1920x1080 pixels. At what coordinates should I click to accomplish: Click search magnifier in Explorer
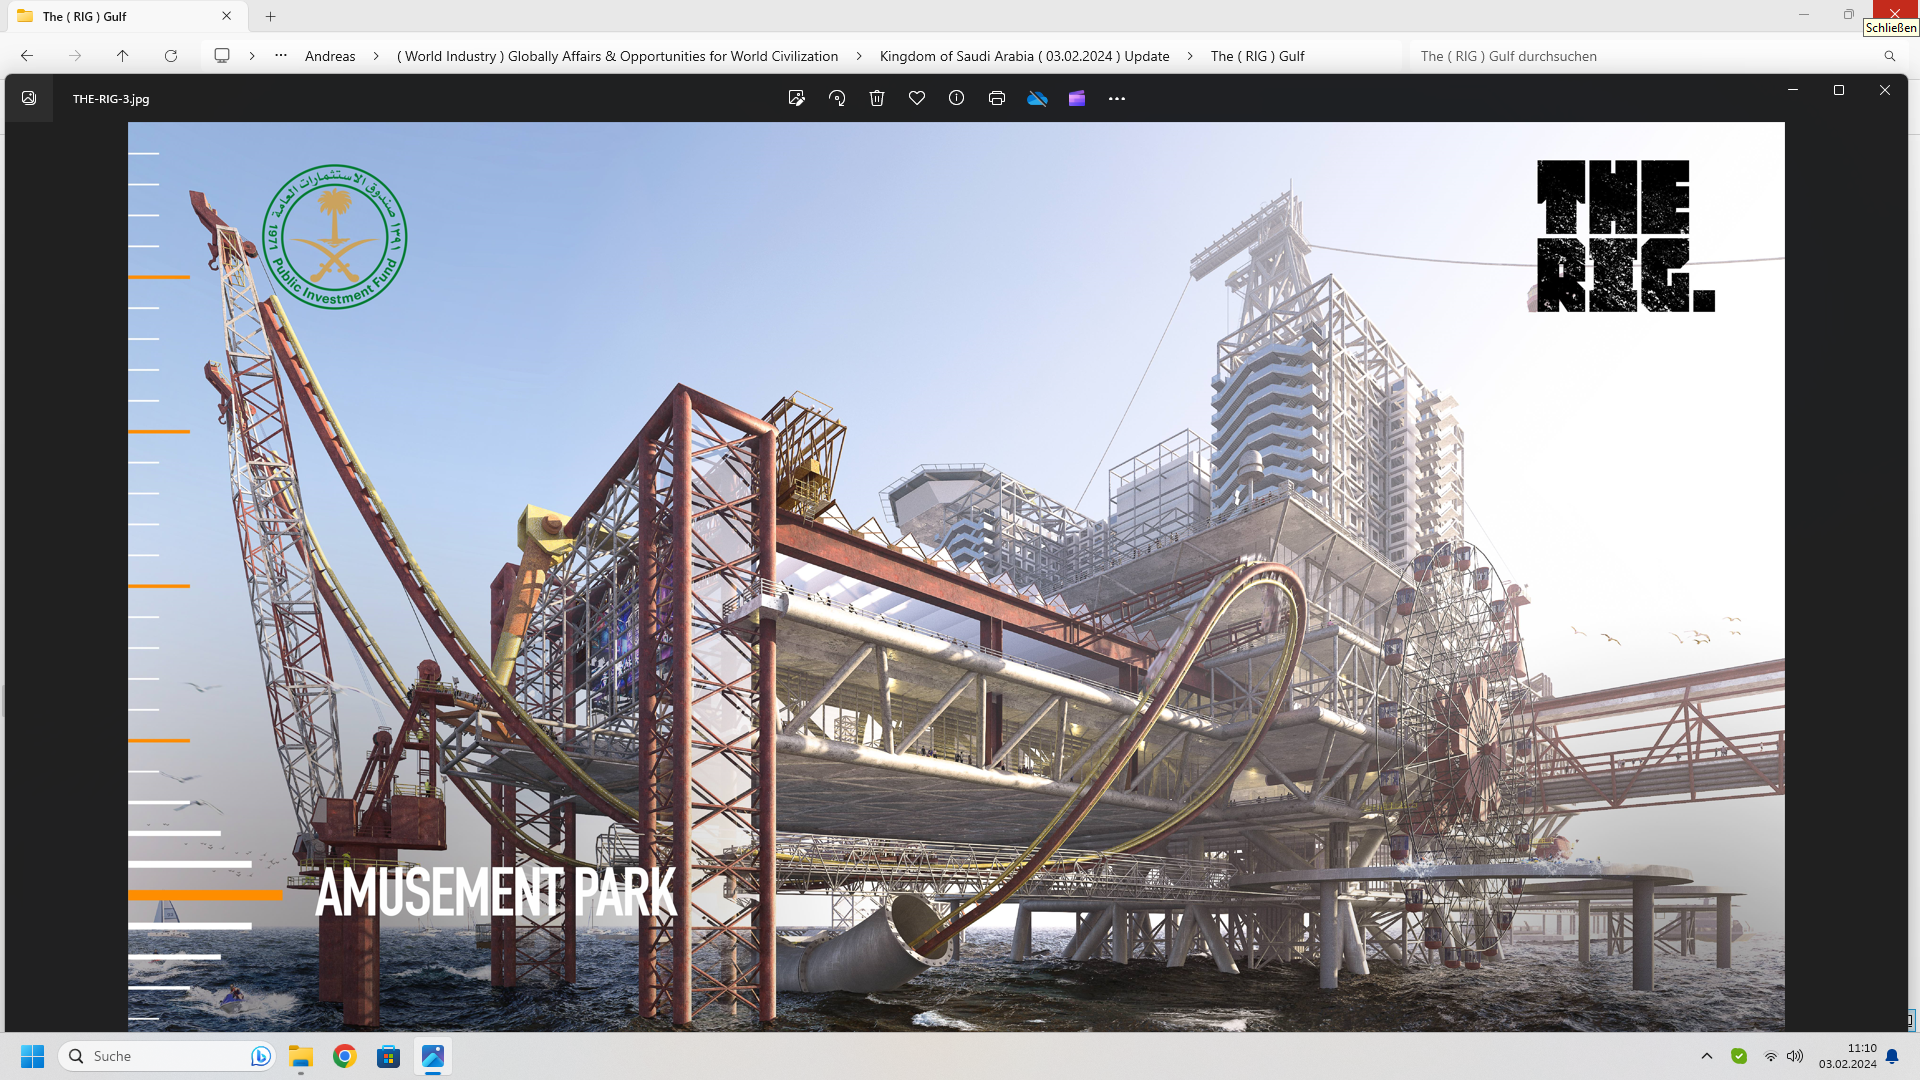[1889, 56]
